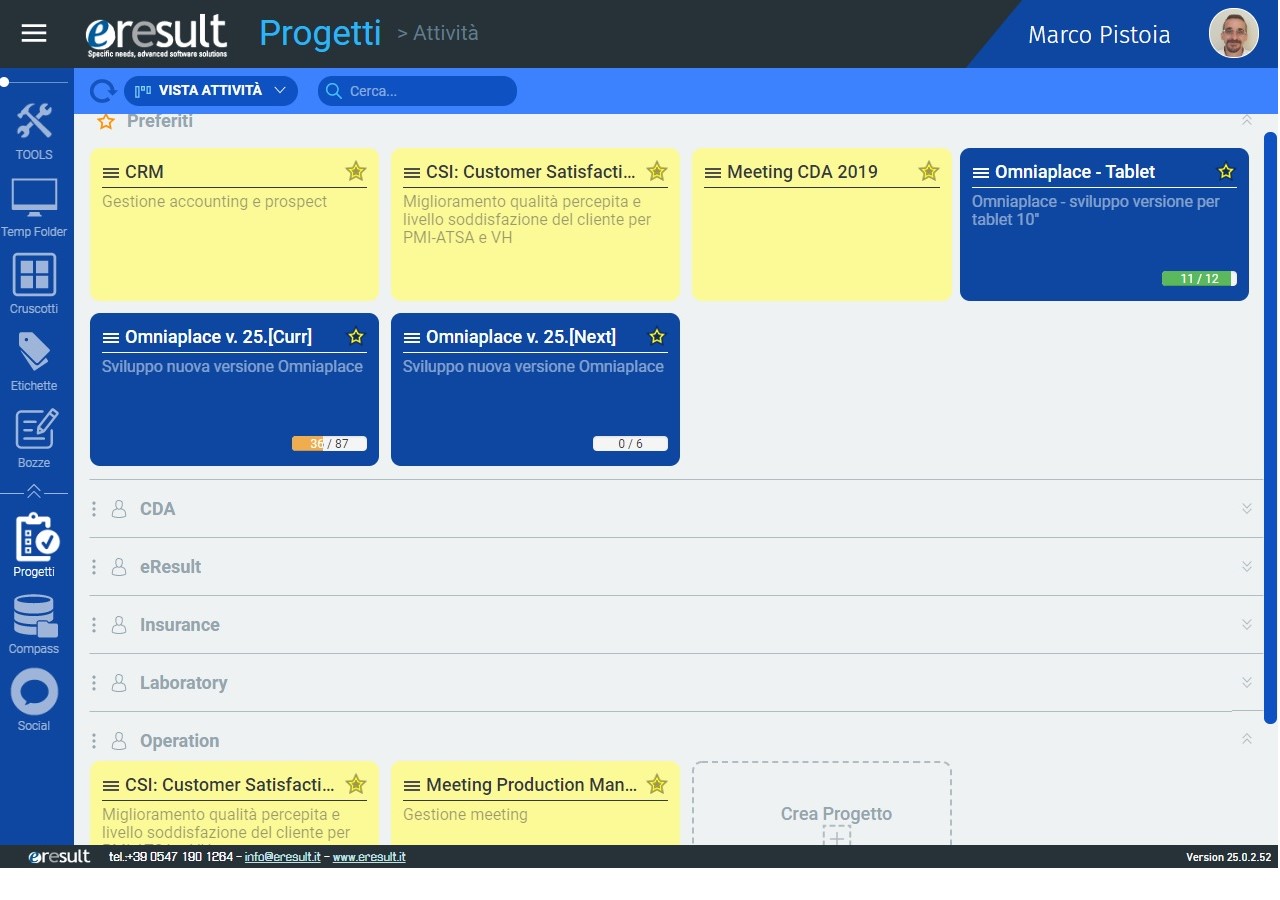The height and width of the screenshot is (900, 1280).
Task: Open the VISTA ATTIVITÀ dropdown
Action: pos(211,91)
